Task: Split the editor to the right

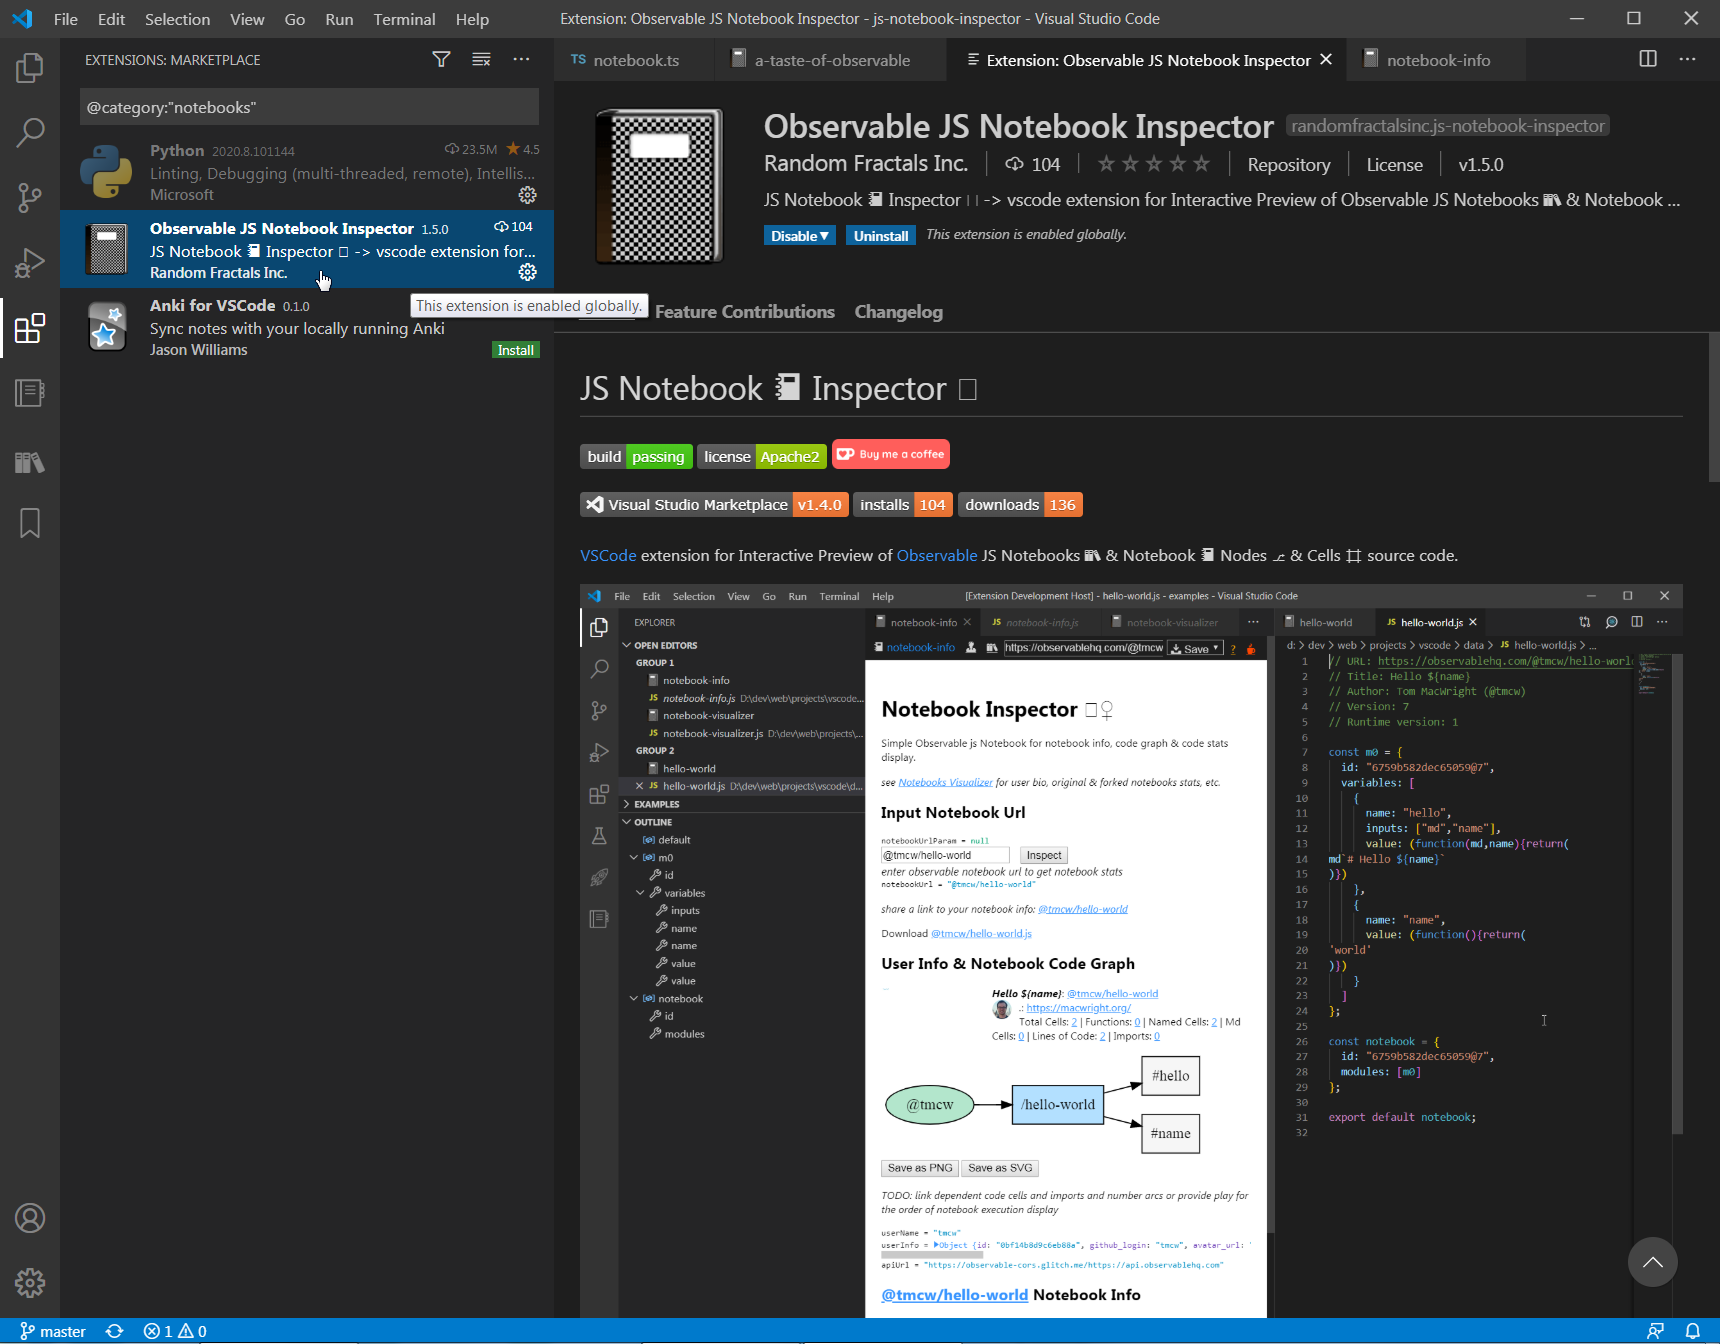Action: click(x=1648, y=59)
